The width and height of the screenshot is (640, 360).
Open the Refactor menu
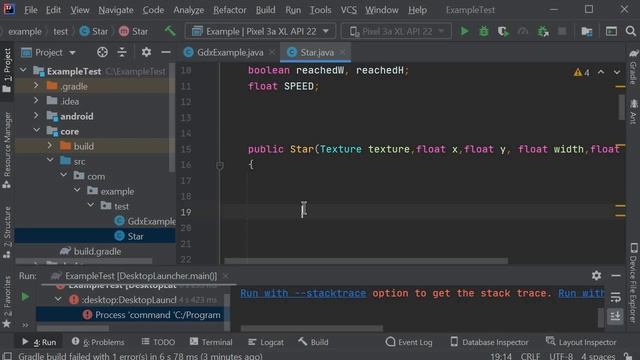pyautogui.click(x=229, y=10)
